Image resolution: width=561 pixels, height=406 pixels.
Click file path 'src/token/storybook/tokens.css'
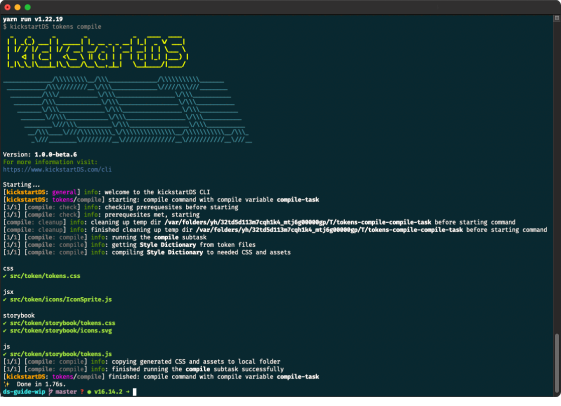coord(63,323)
